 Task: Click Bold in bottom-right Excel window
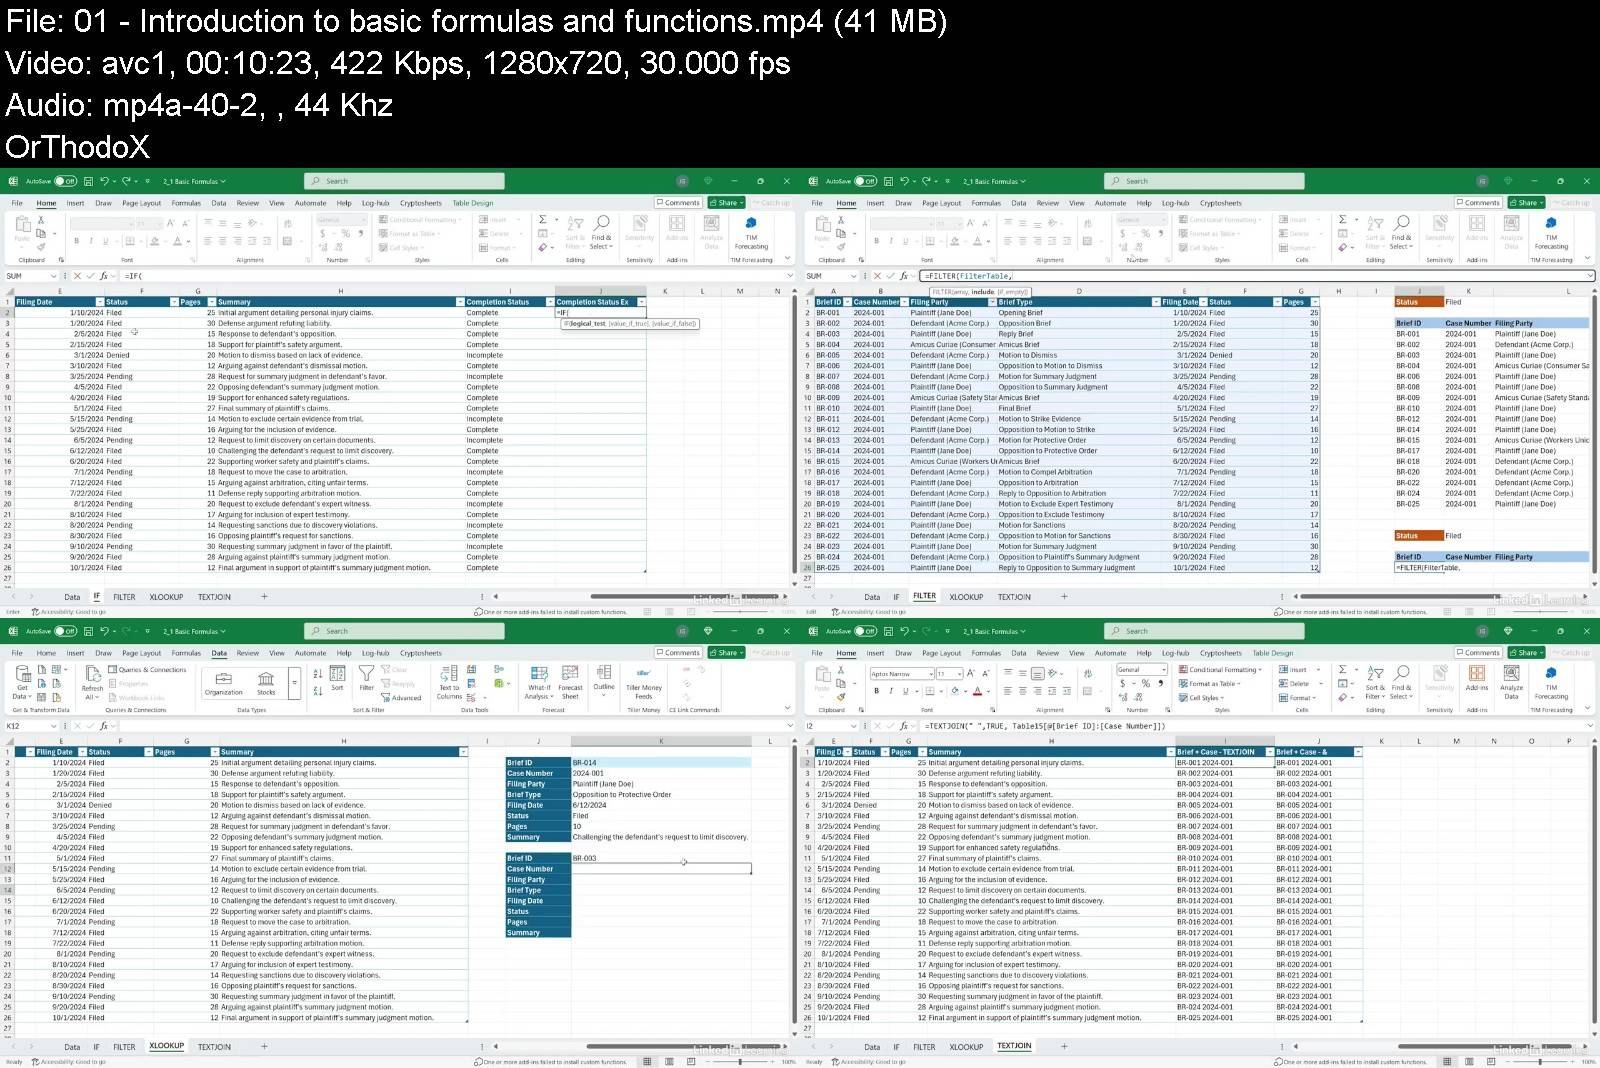point(876,691)
